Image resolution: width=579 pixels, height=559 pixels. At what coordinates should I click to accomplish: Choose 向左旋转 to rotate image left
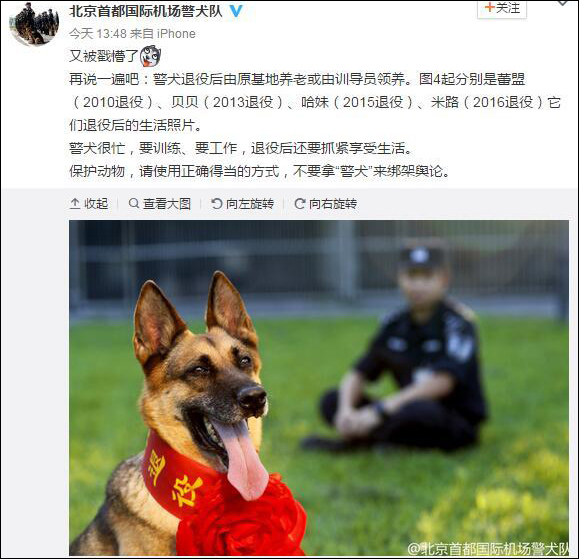250,203
